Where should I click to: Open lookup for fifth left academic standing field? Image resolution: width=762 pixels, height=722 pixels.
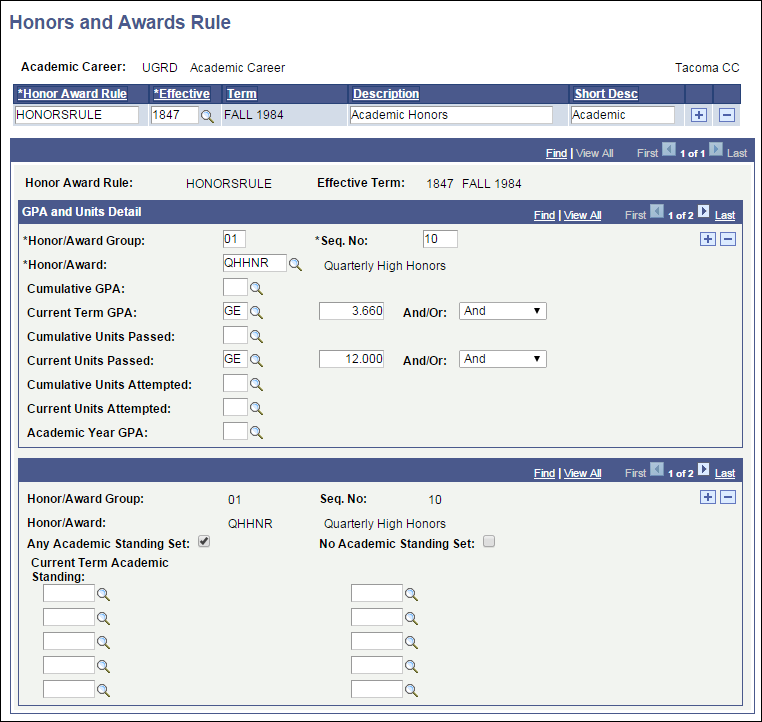pyautogui.click(x=103, y=690)
